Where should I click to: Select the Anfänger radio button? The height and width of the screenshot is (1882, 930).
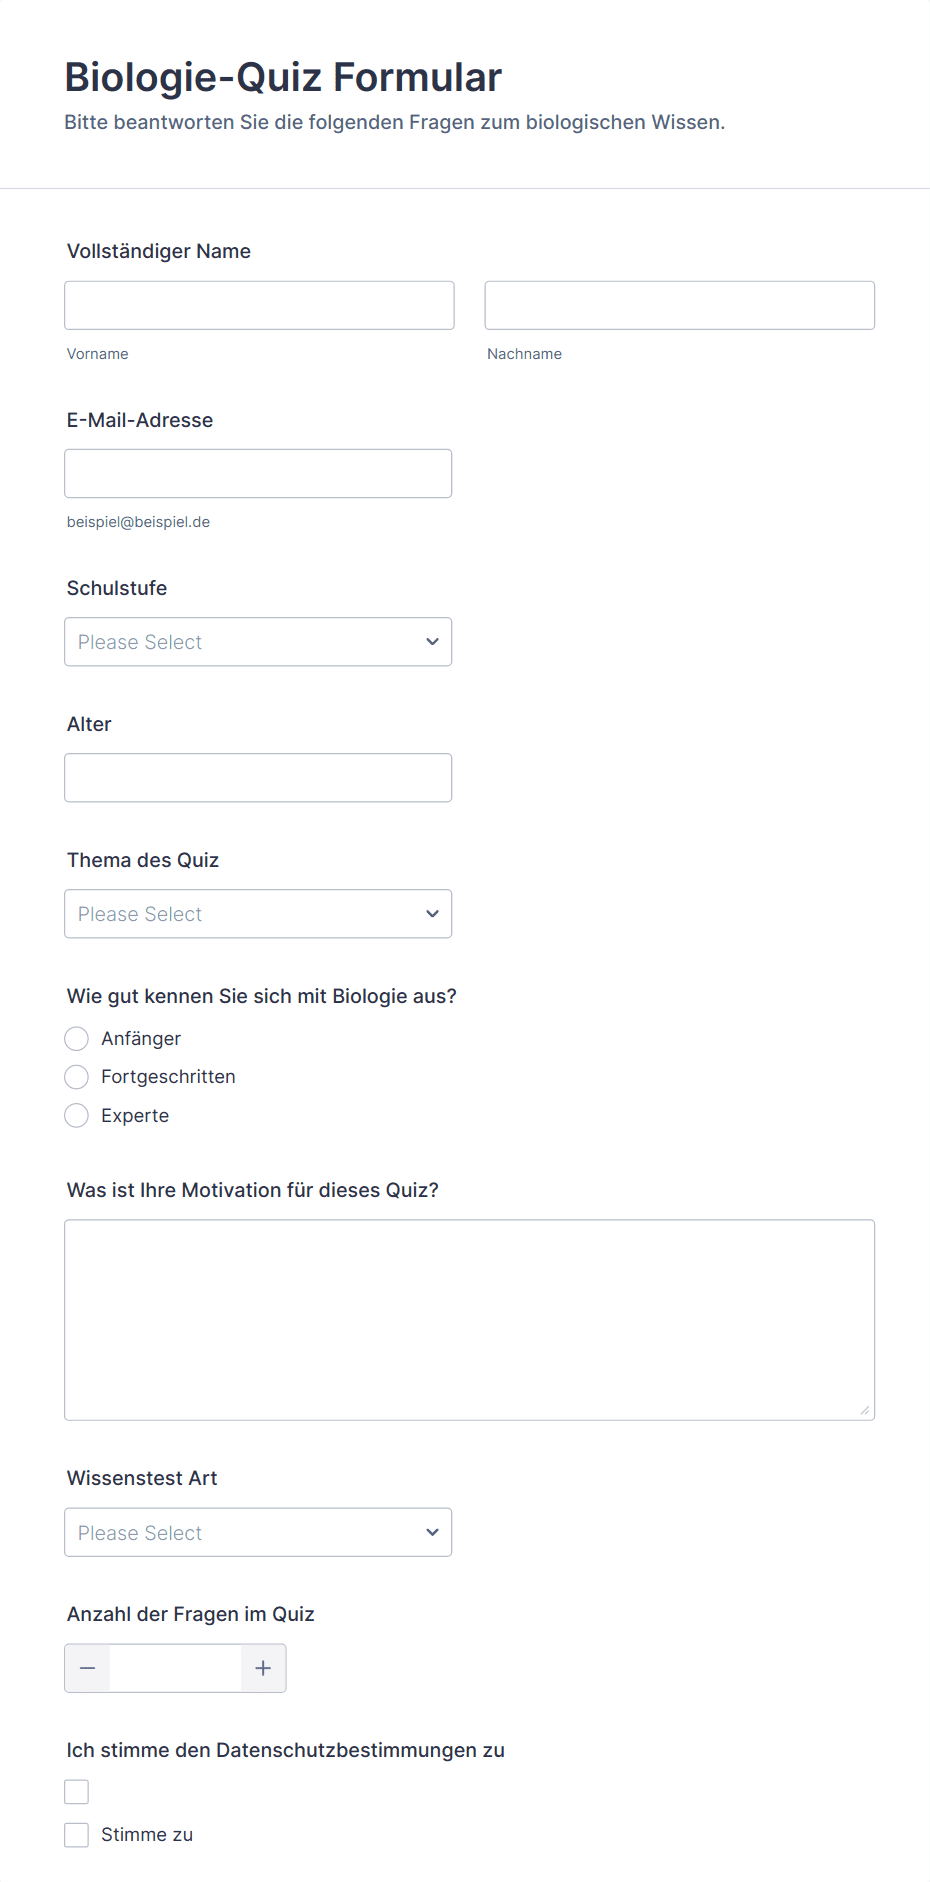point(77,1039)
